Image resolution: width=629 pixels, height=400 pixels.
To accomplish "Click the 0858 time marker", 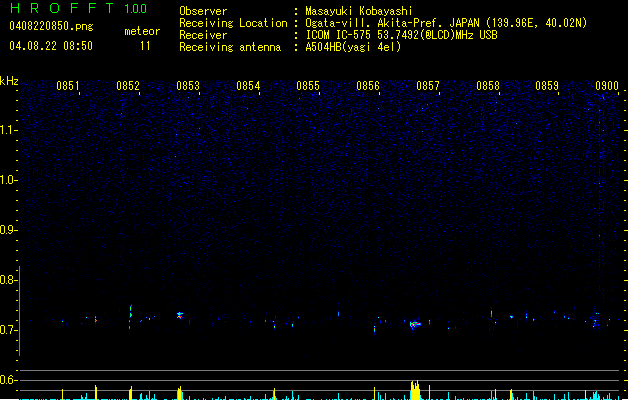I will pyautogui.click(x=487, y=86).
